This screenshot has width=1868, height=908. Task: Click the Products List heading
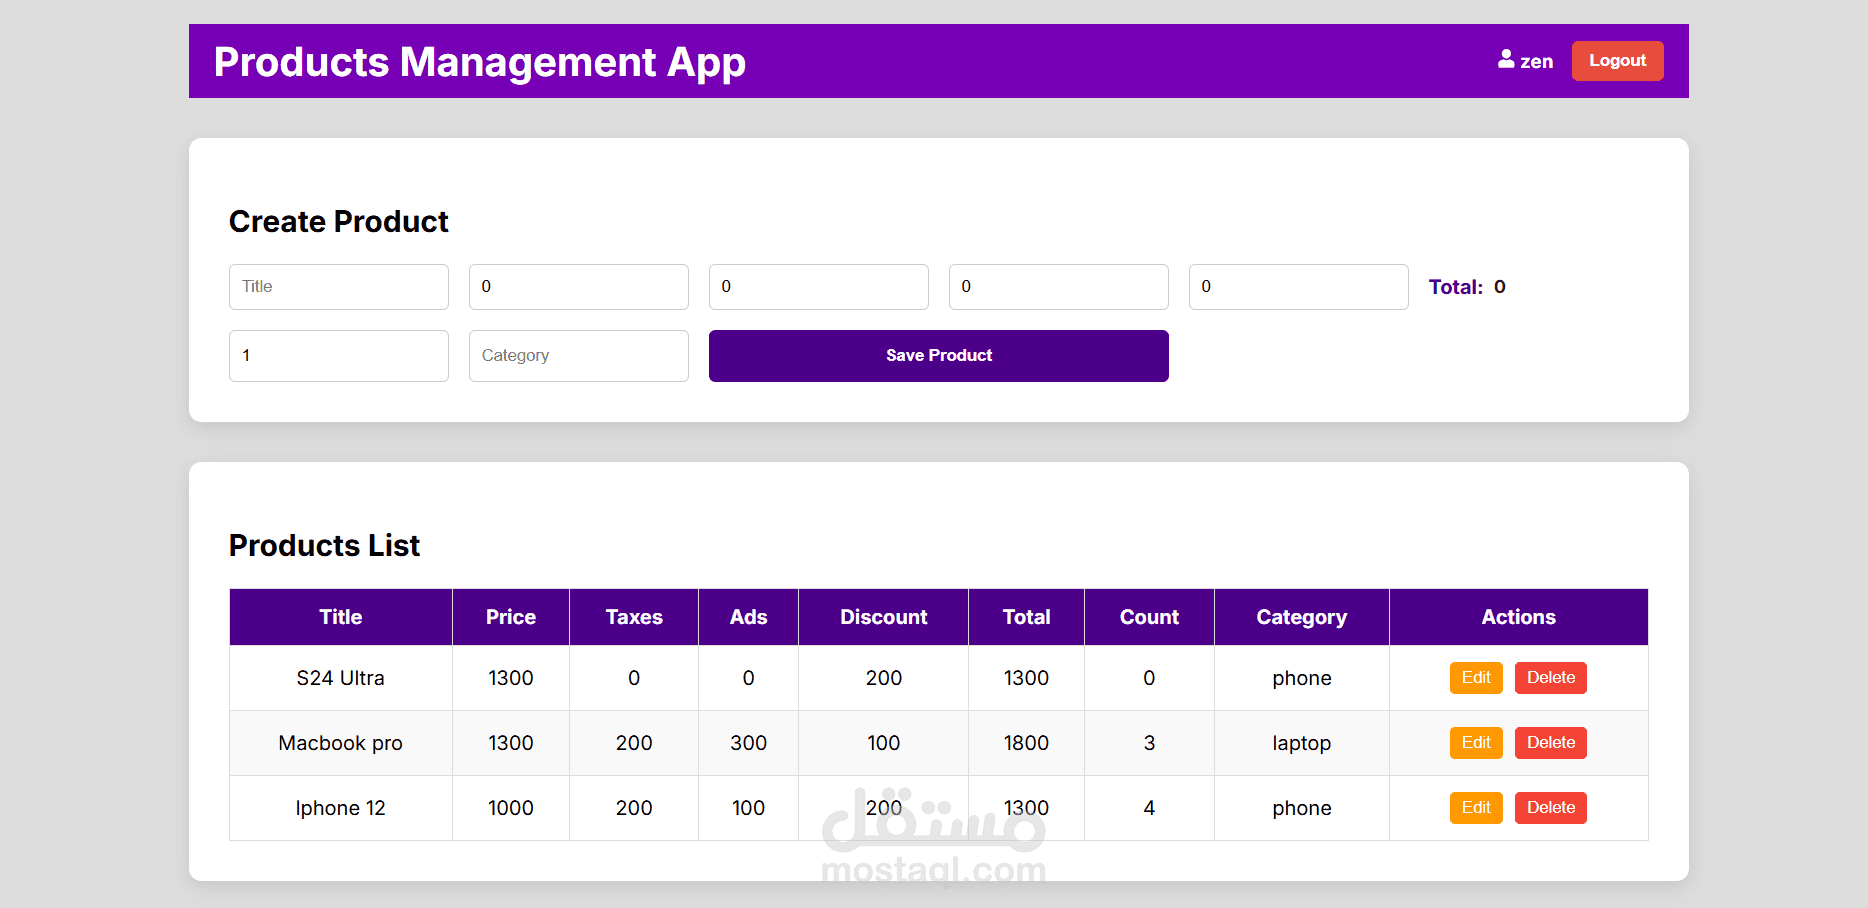tap(324, 546)
